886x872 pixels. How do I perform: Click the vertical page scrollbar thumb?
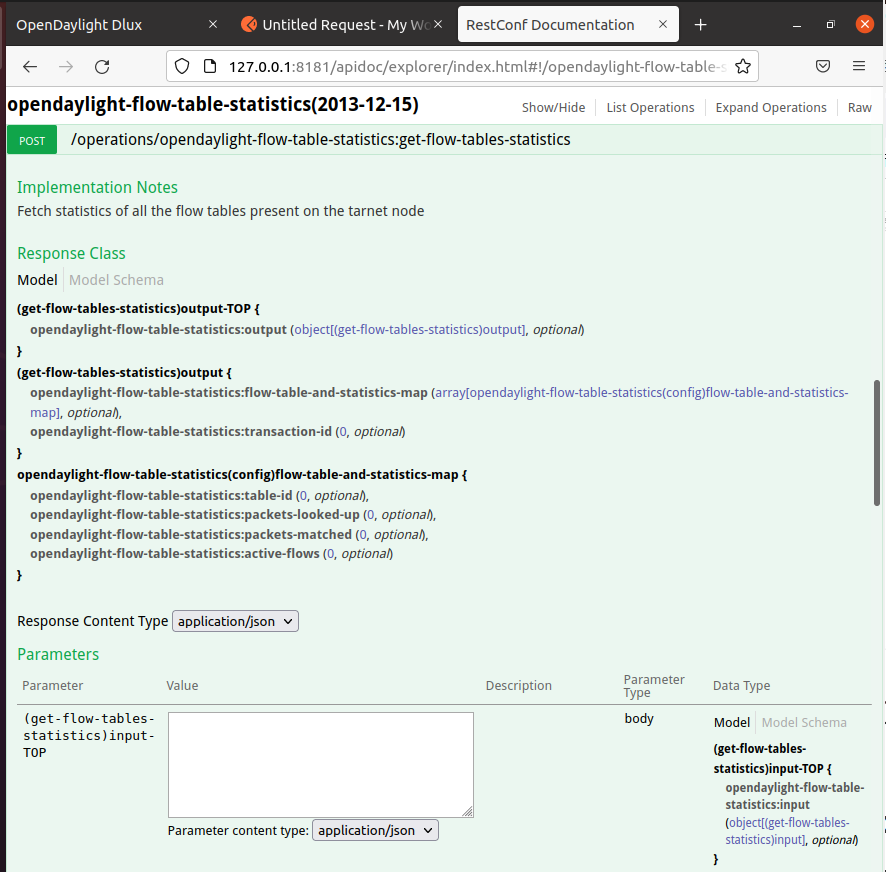(x=877, y=442)
